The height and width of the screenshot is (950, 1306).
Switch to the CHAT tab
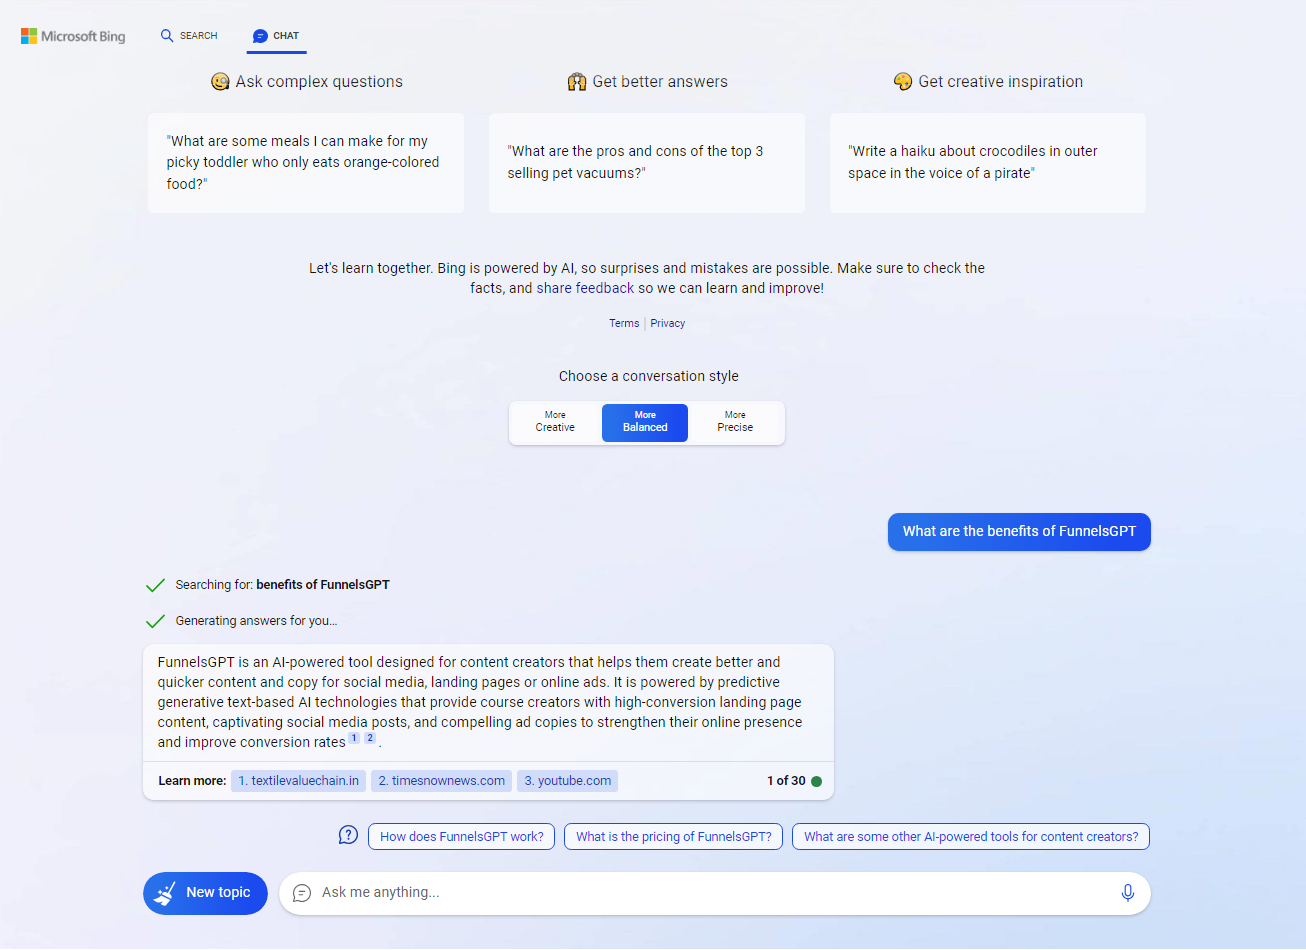(x=276, y=36)
